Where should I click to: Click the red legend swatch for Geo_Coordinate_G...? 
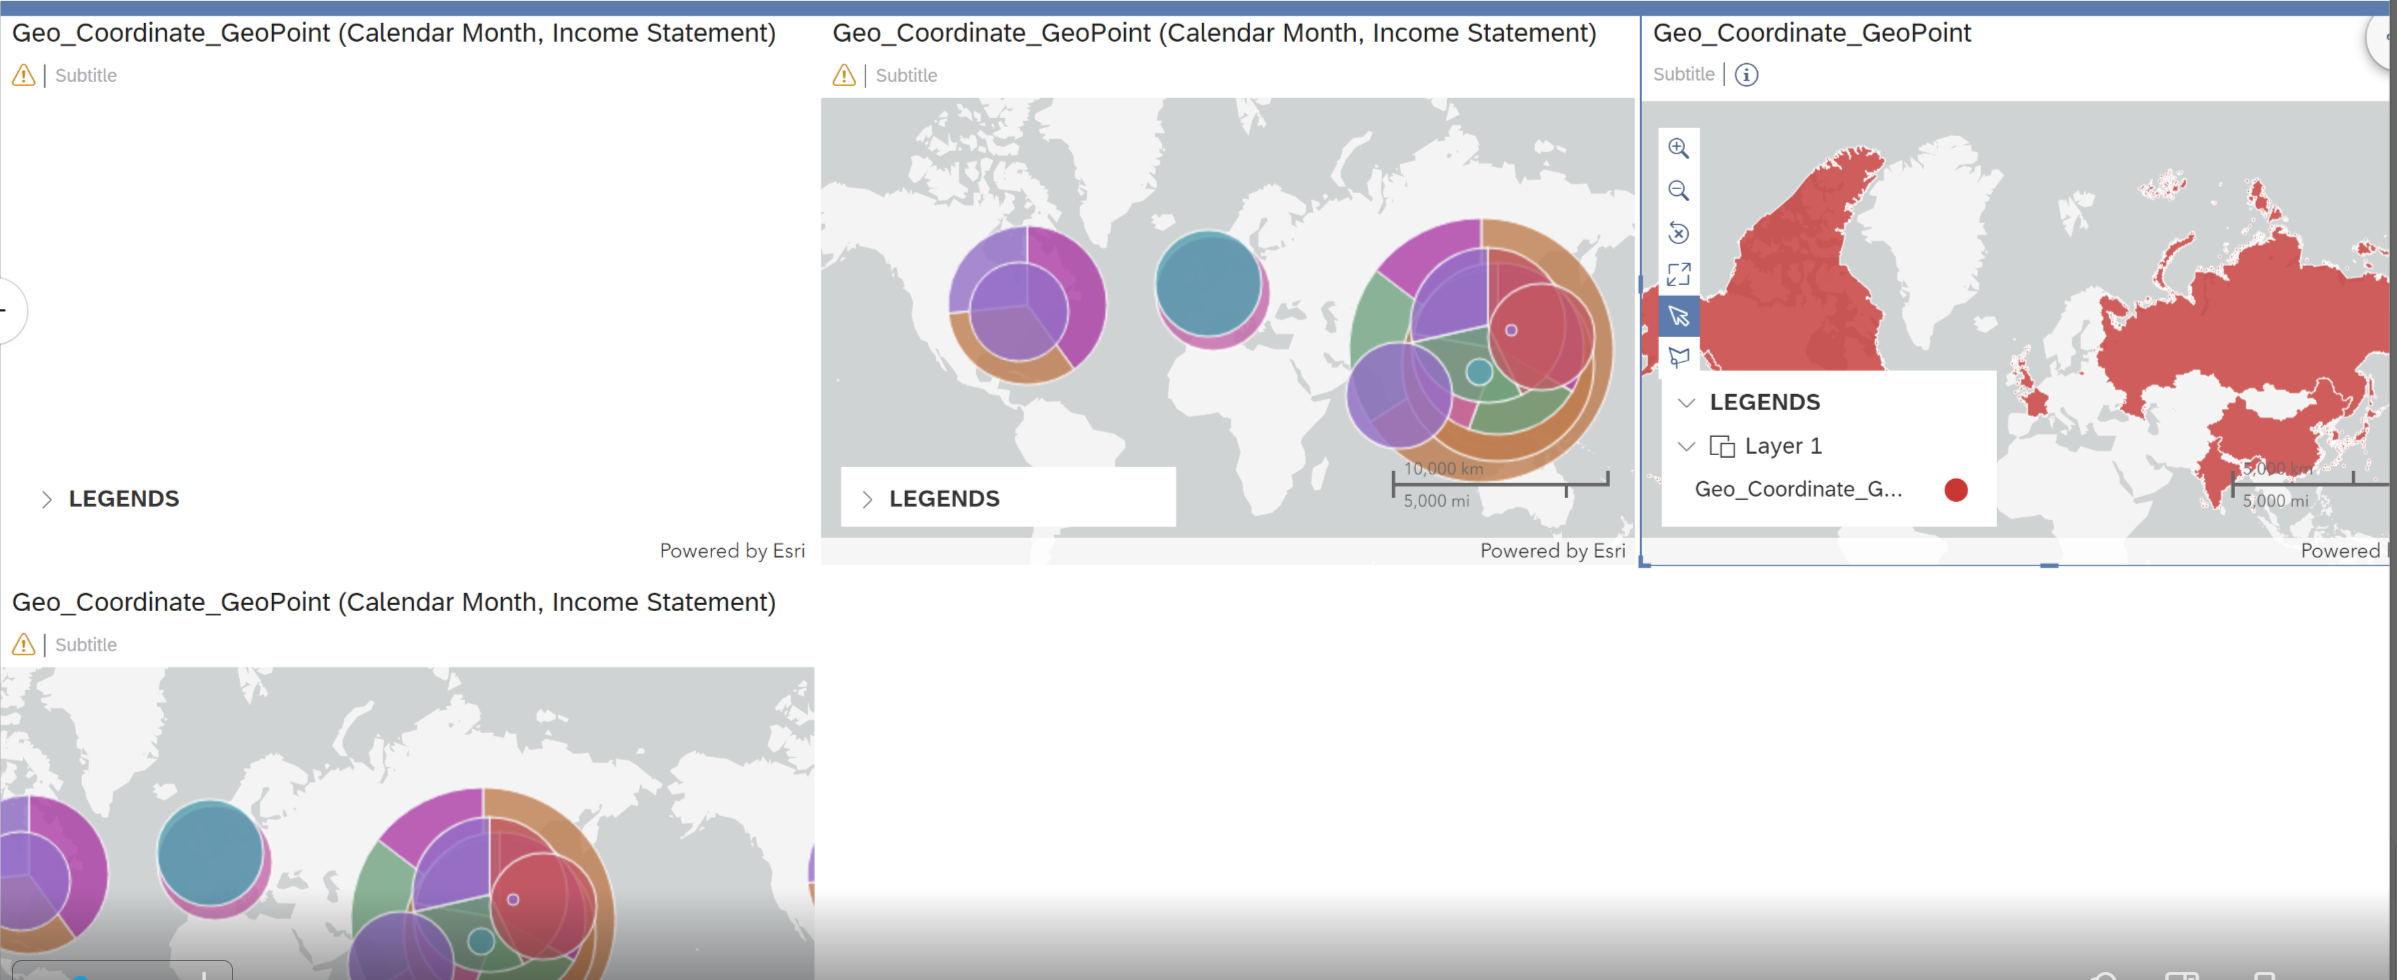pos(1956,490)
